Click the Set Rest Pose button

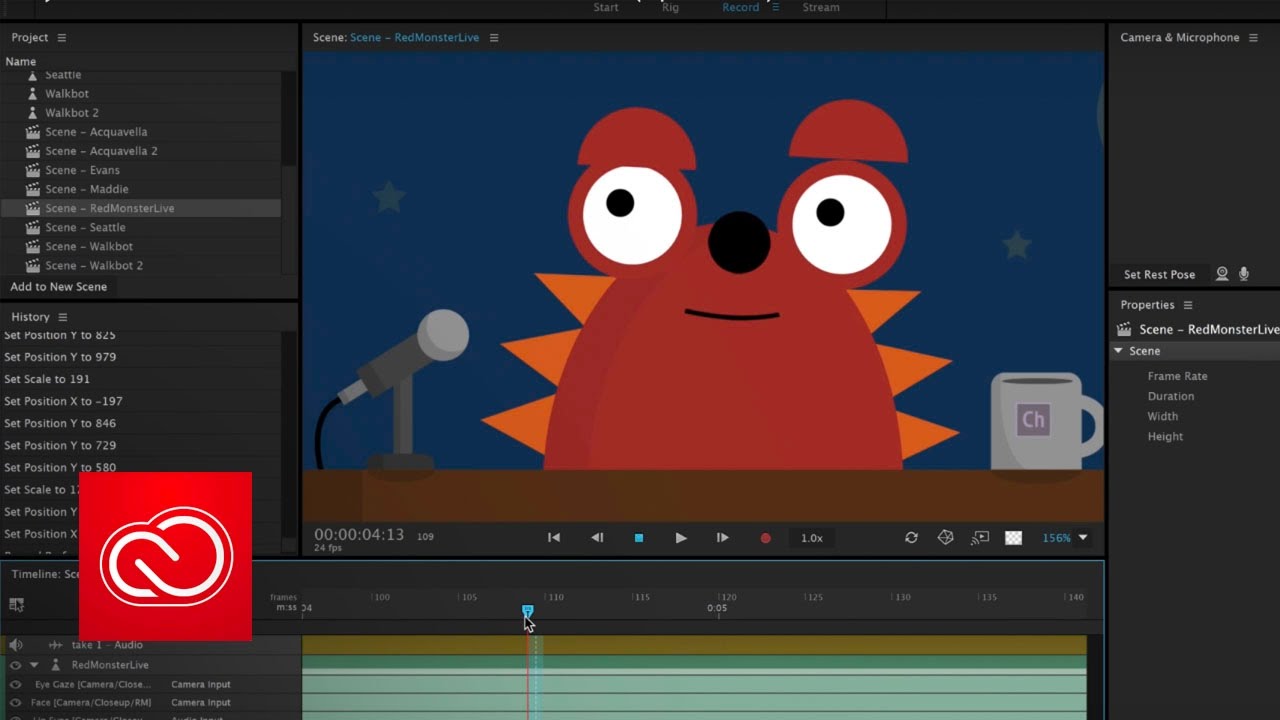click(1160, 274)
